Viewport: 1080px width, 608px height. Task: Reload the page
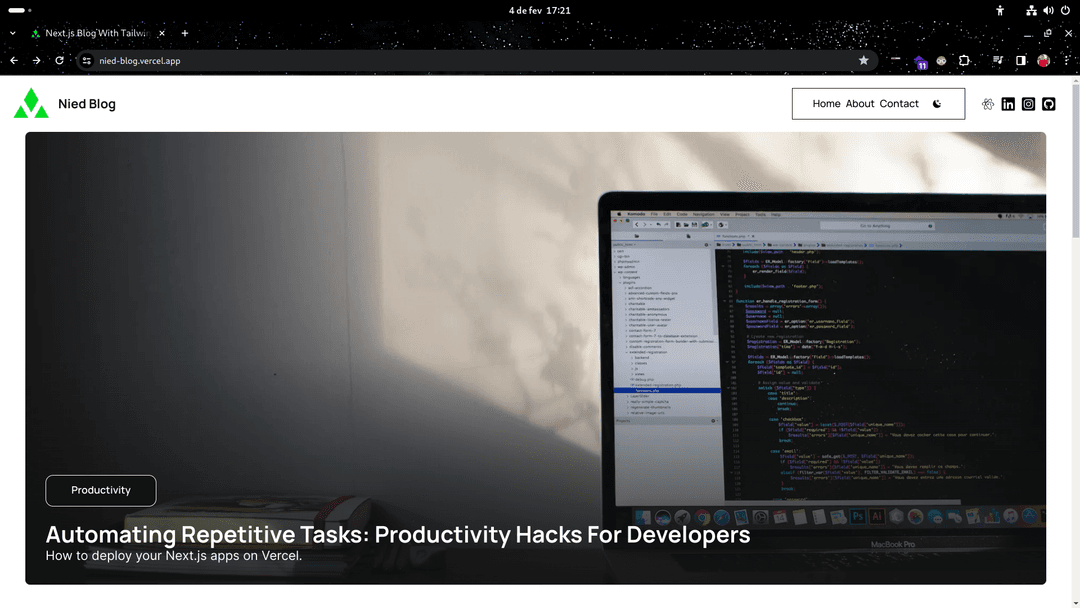59,60
